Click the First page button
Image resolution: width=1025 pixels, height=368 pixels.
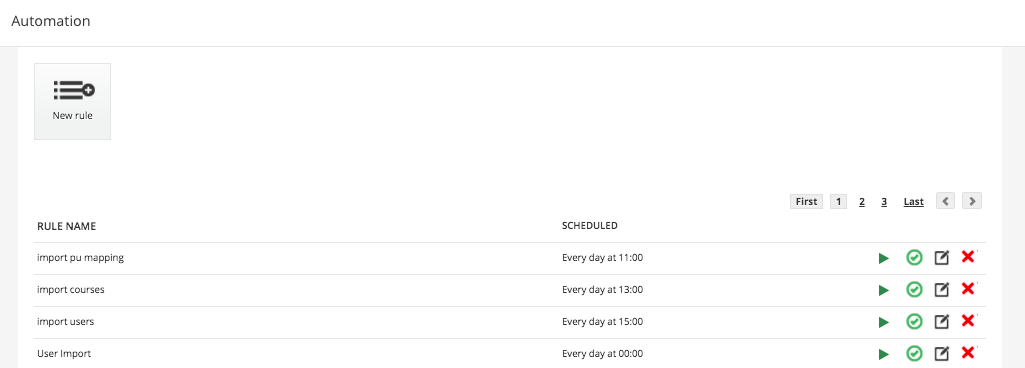click(807, 202)
